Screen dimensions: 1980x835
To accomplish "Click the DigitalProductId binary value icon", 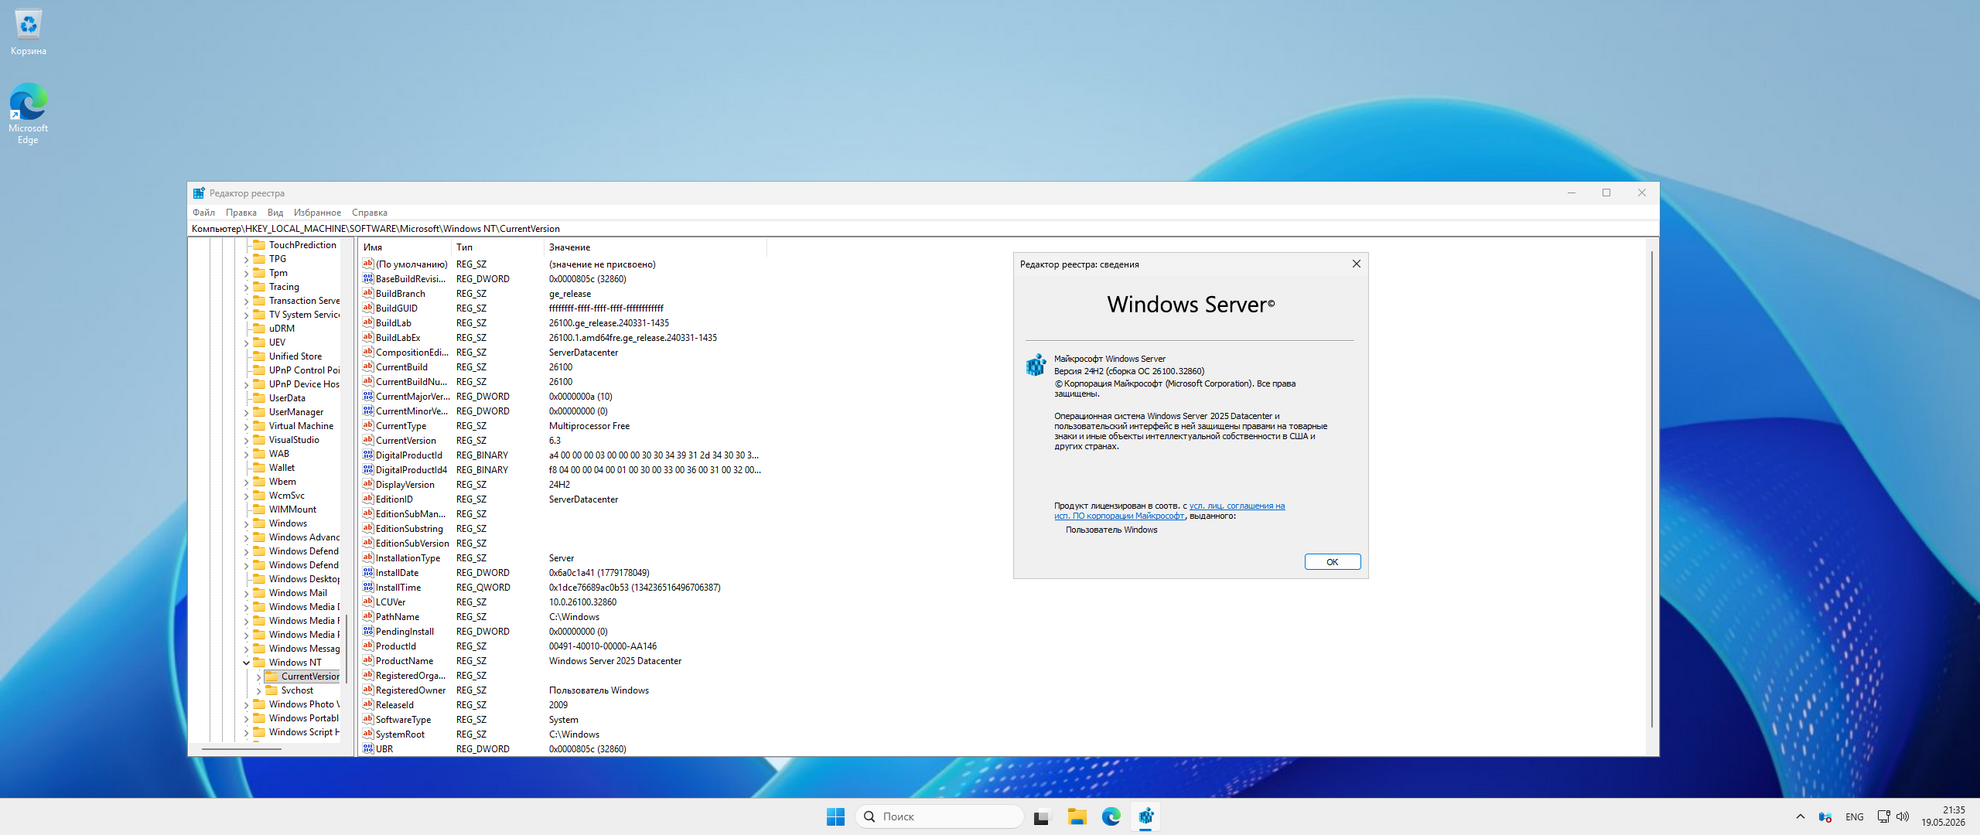I will (368, 455).
